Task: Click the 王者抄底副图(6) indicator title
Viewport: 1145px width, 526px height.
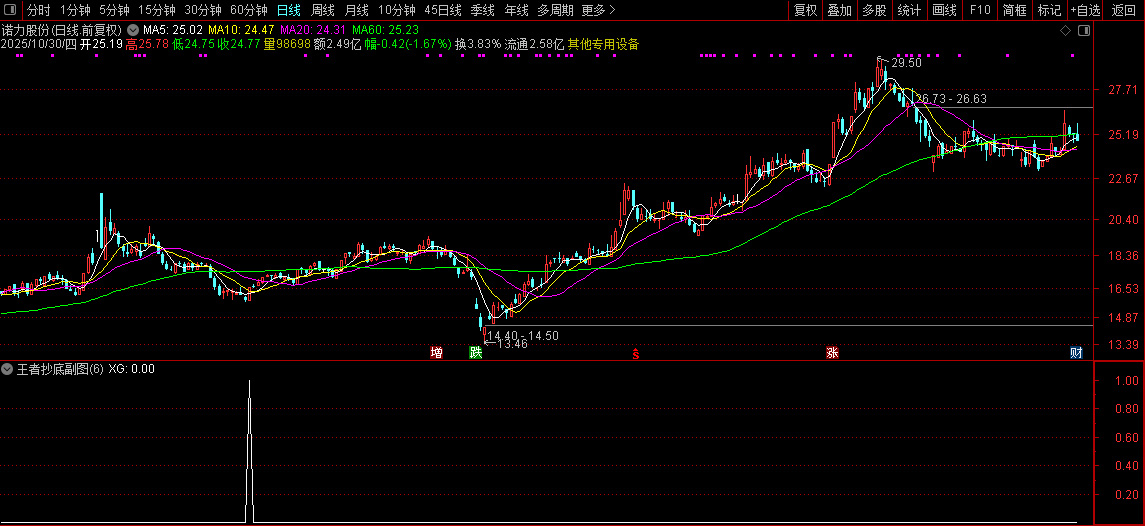Action: click(x=61, y=369)
